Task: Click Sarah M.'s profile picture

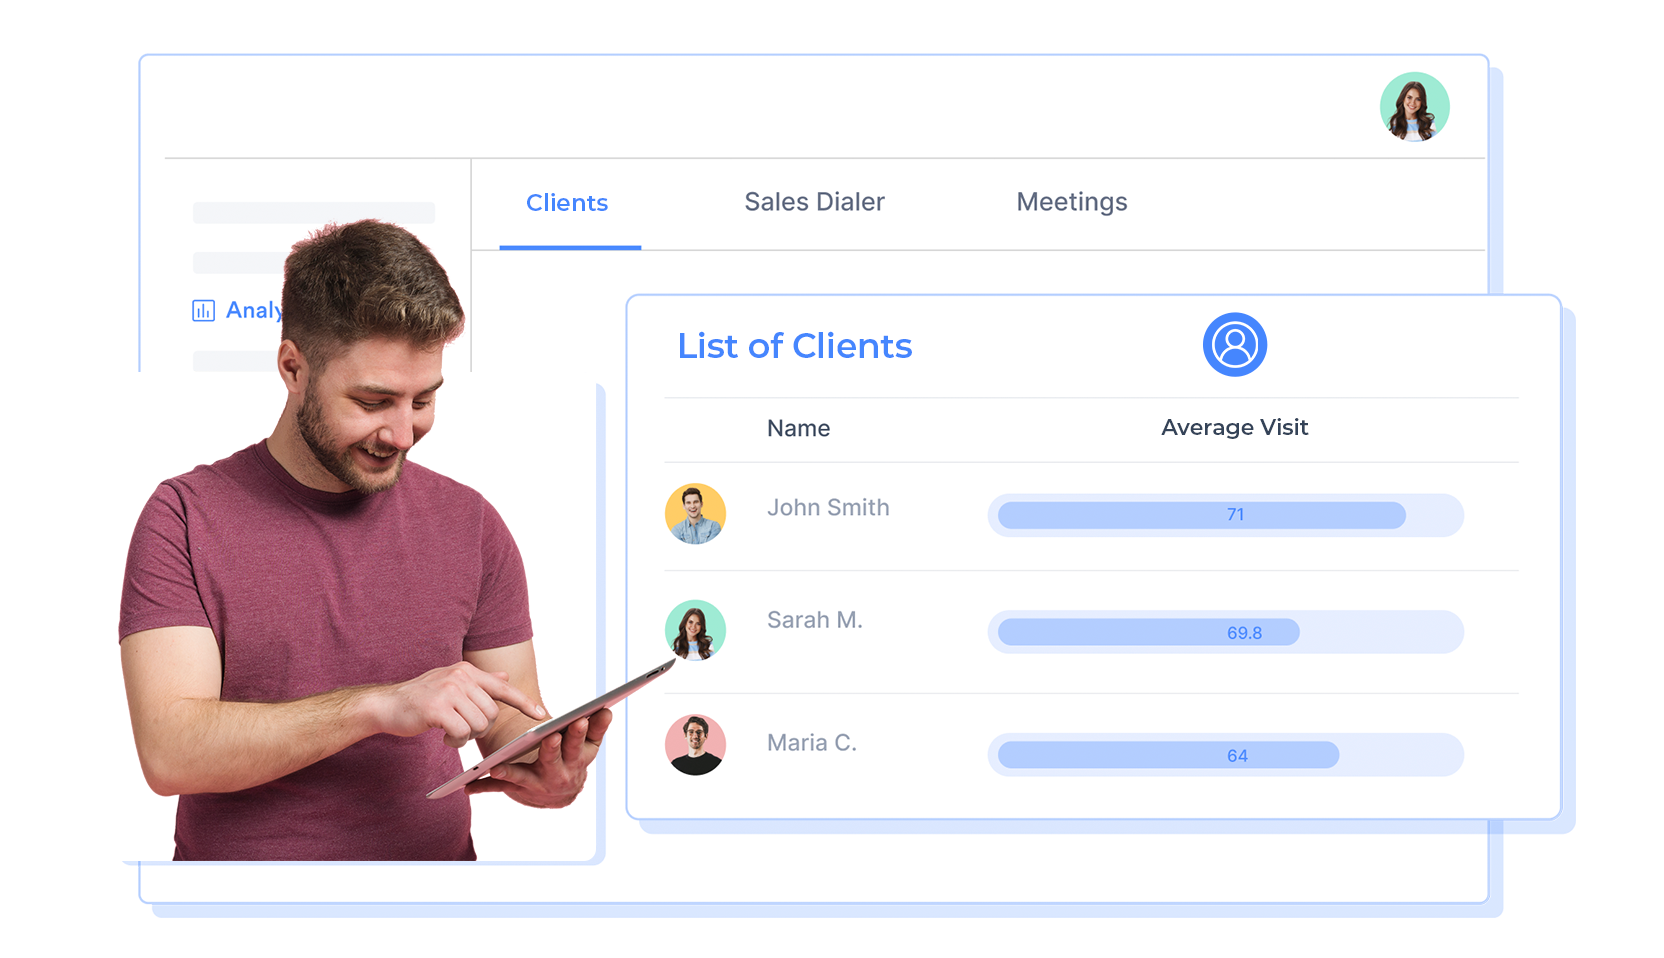Action: point(695,630)
